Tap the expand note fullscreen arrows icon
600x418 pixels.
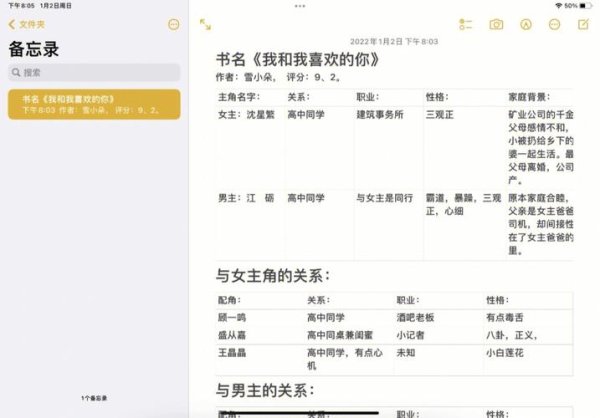(205, 24)
